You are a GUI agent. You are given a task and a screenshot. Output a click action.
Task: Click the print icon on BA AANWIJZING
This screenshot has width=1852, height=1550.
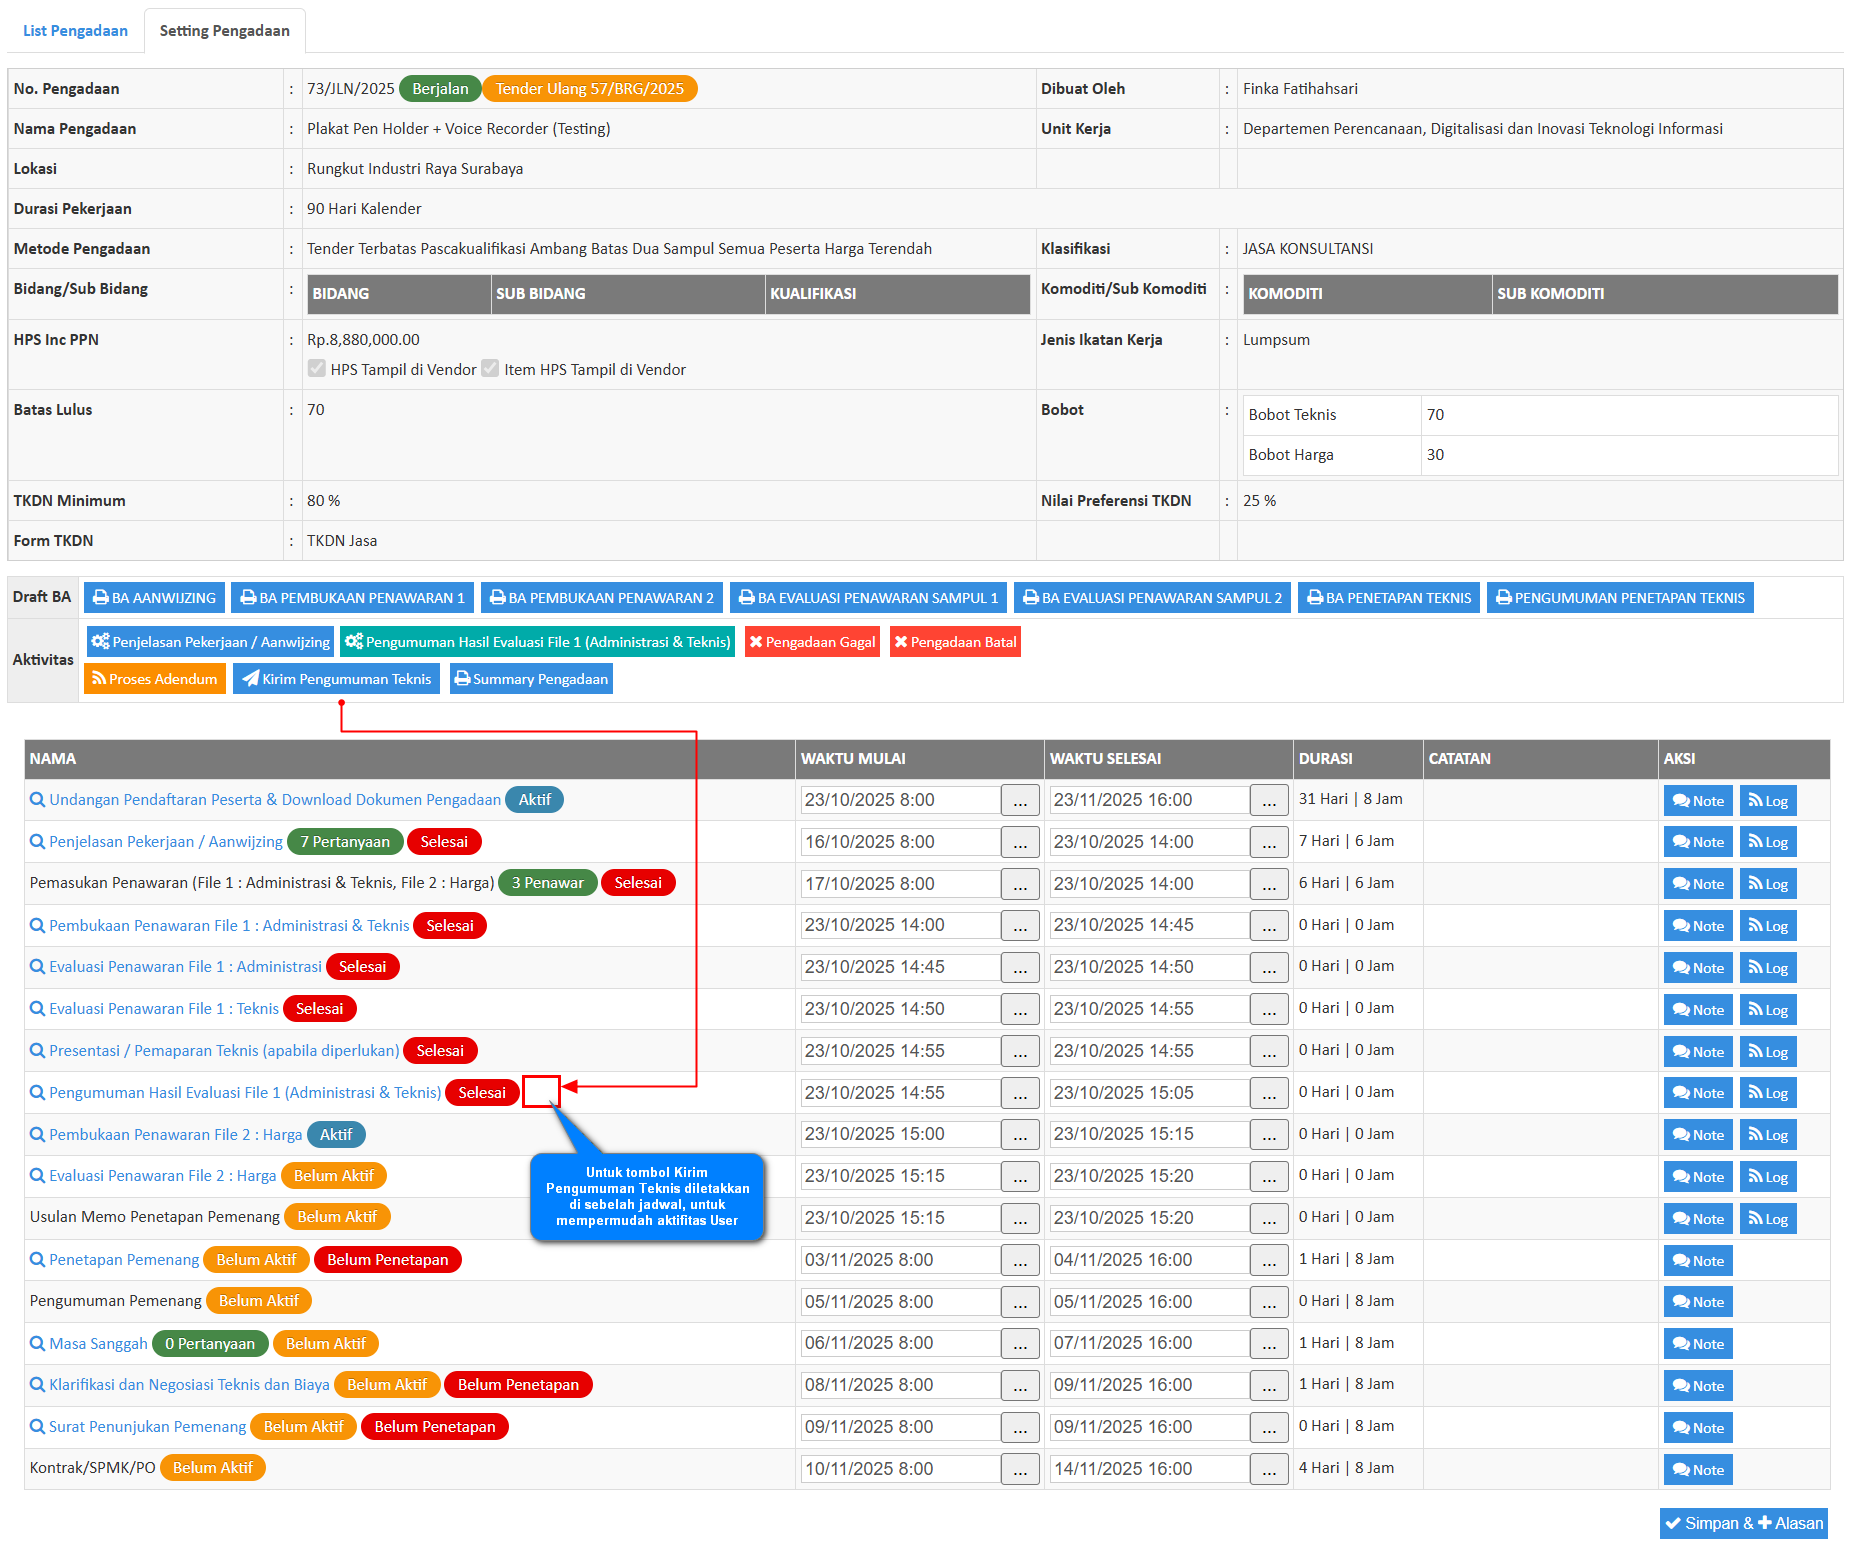pos(100,598)
